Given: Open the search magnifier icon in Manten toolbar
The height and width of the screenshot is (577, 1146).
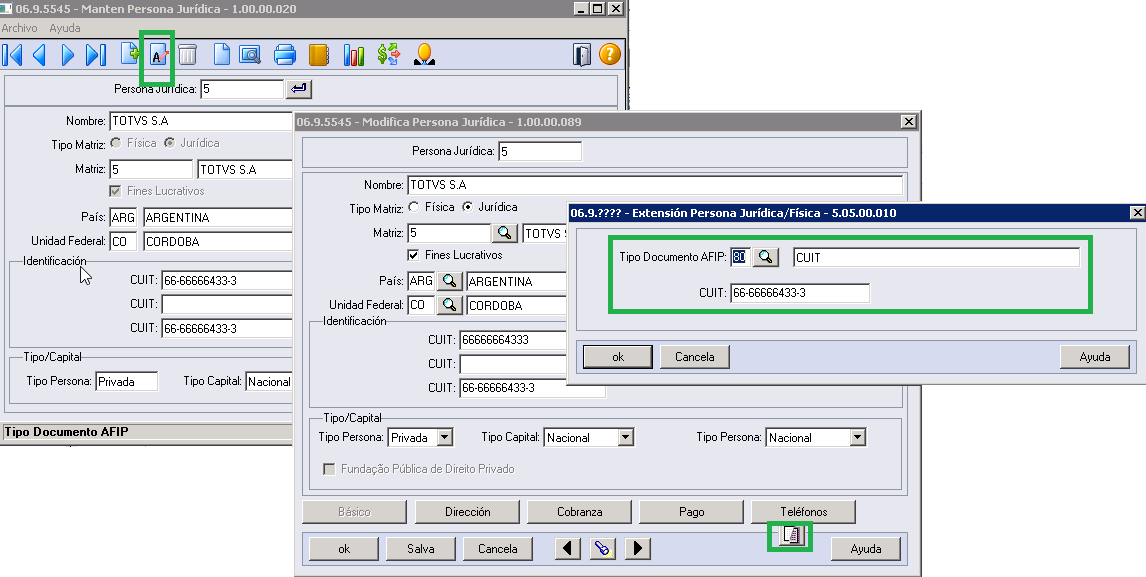Looking at the screenshot, I should point(250,55).
